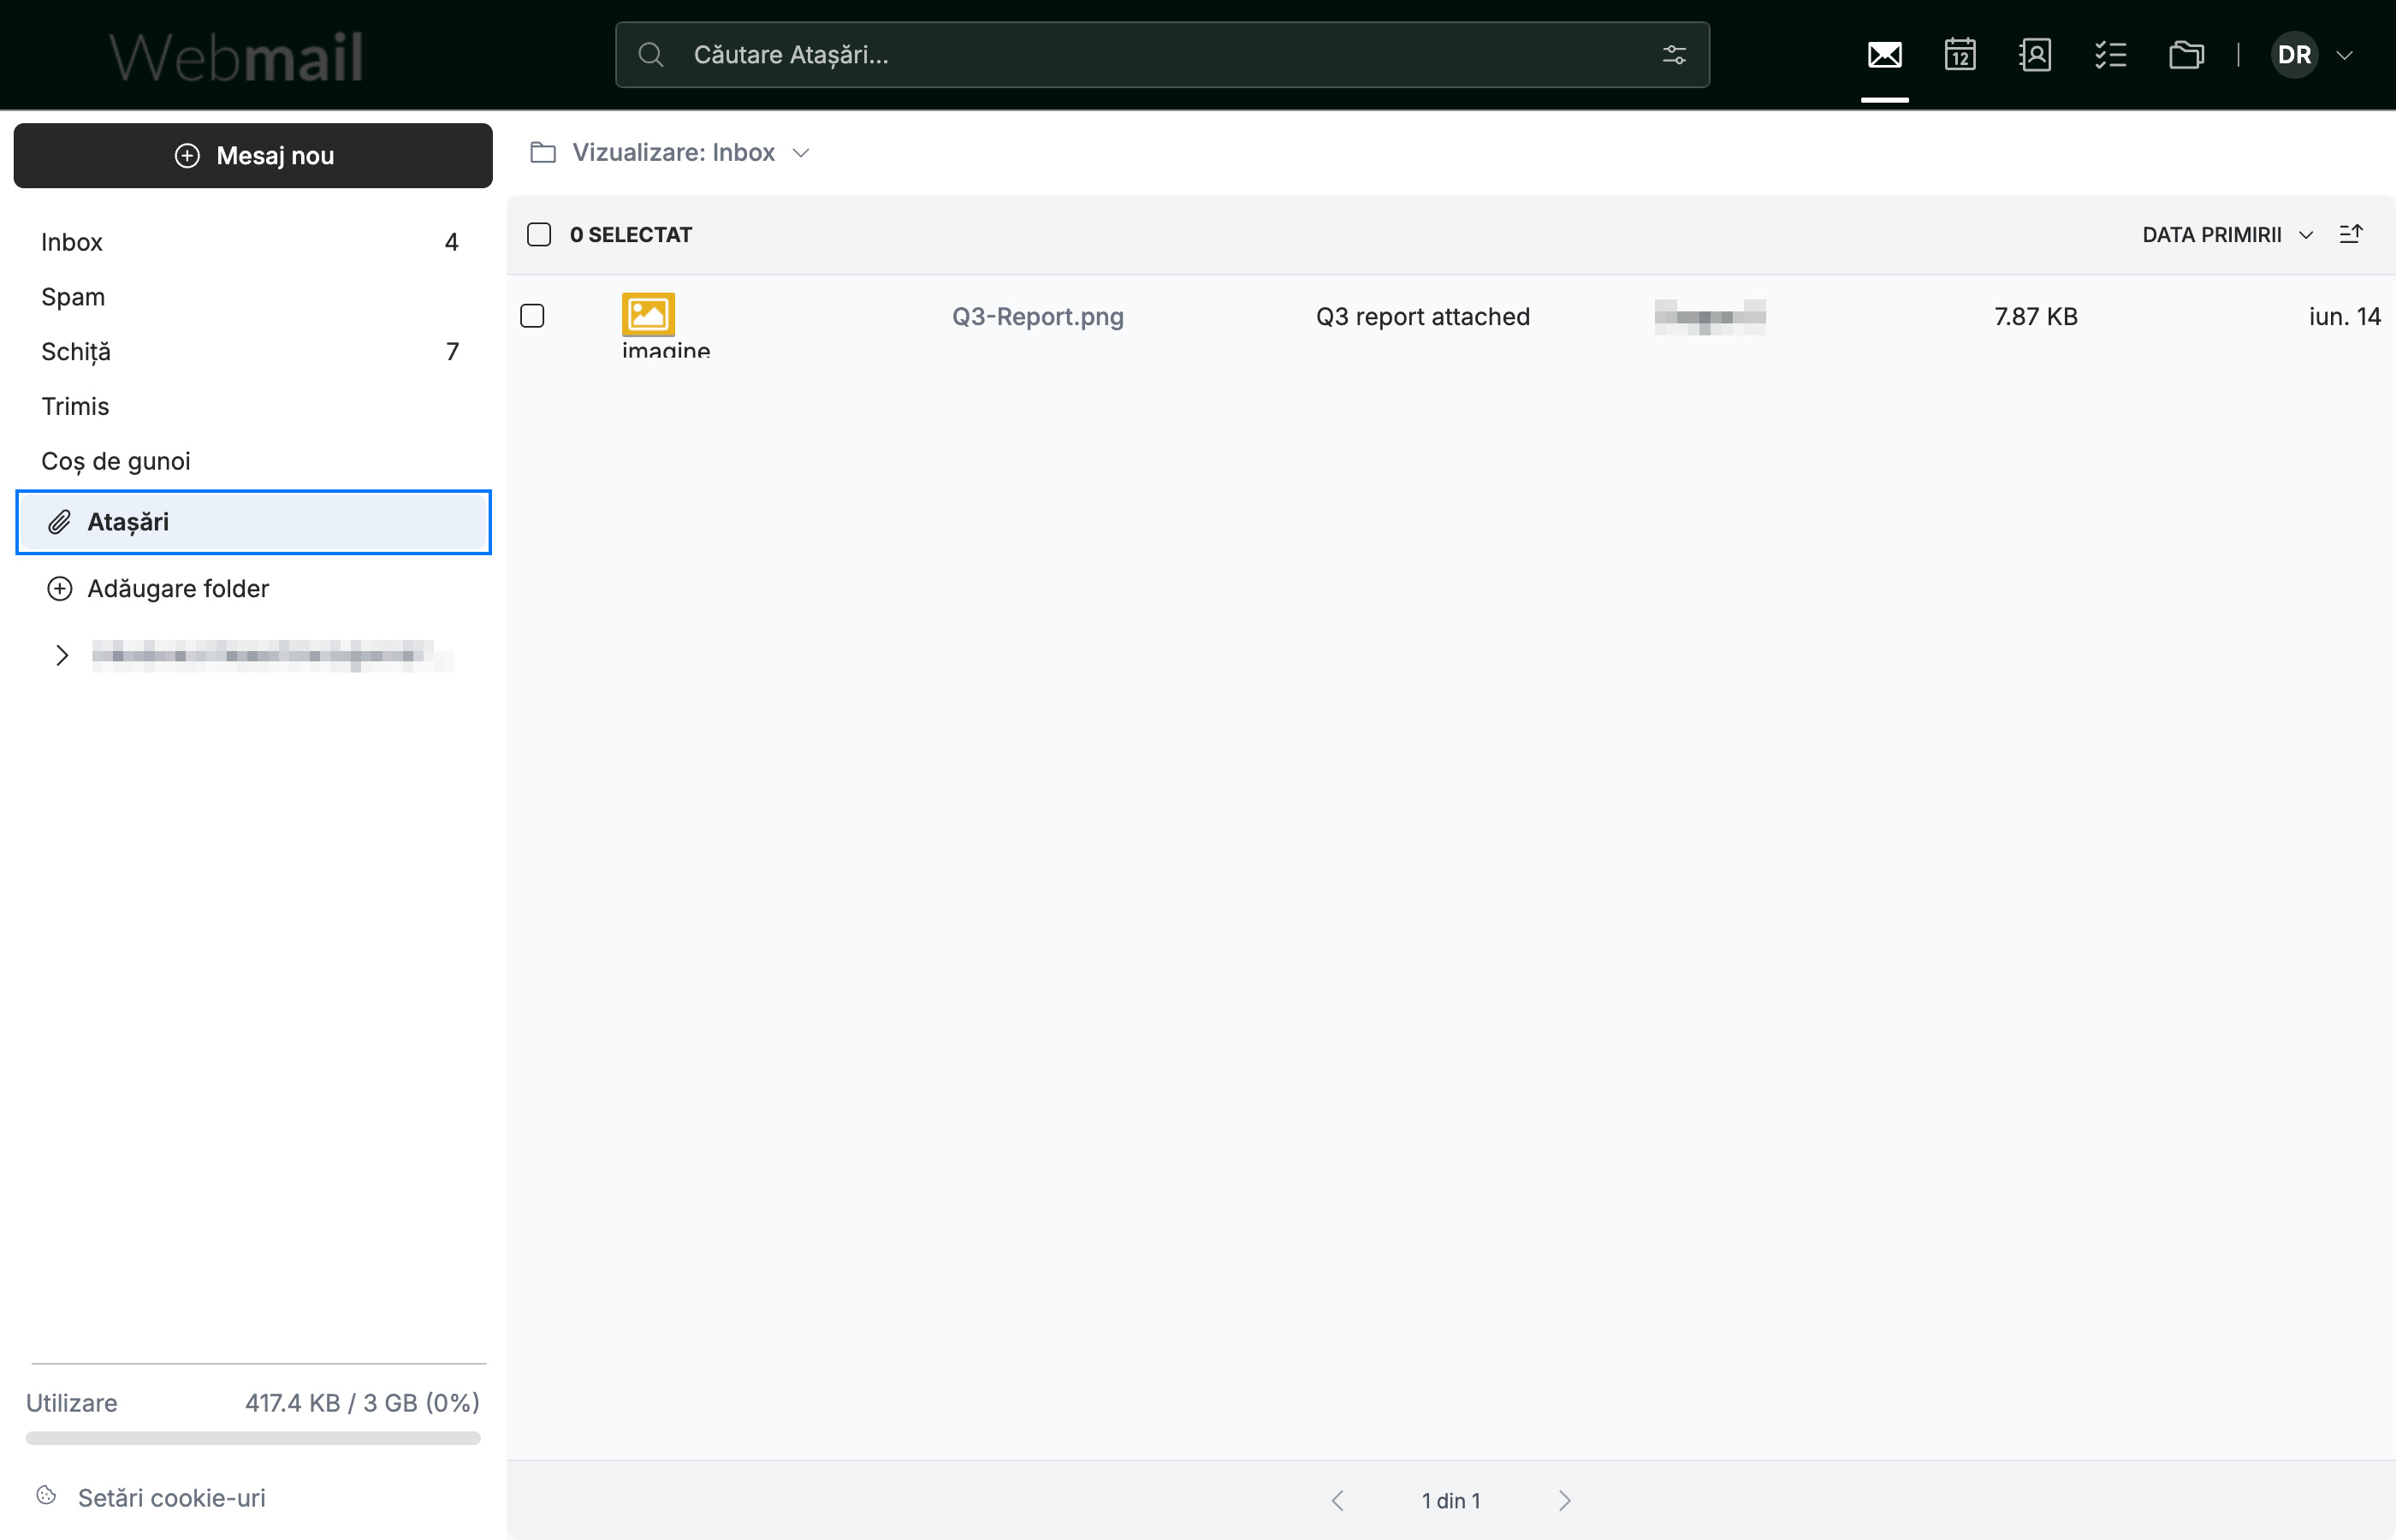
Task: Click the Atașări paperclip icon
Action: pos(60,522)
